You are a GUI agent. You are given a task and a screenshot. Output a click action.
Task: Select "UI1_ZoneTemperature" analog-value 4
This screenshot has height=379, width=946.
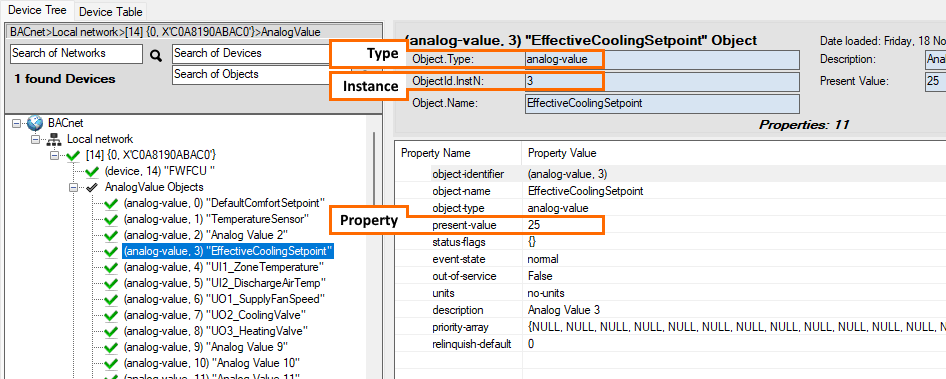(224, 267)
